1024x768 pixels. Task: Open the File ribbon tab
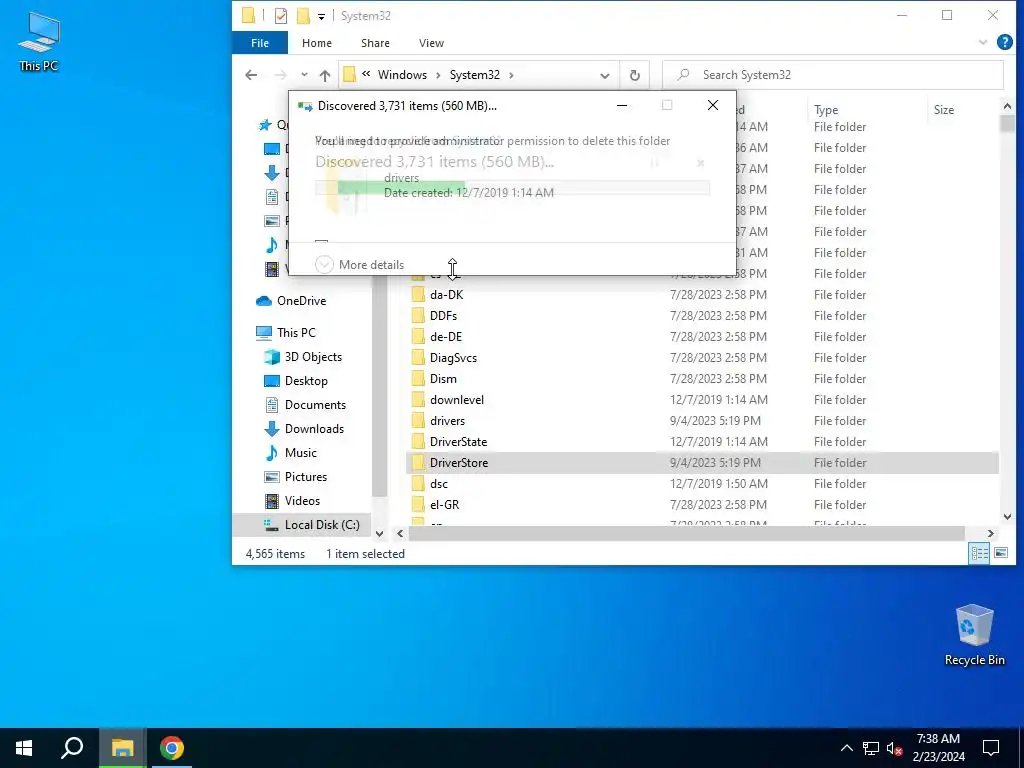pos(260,43)
